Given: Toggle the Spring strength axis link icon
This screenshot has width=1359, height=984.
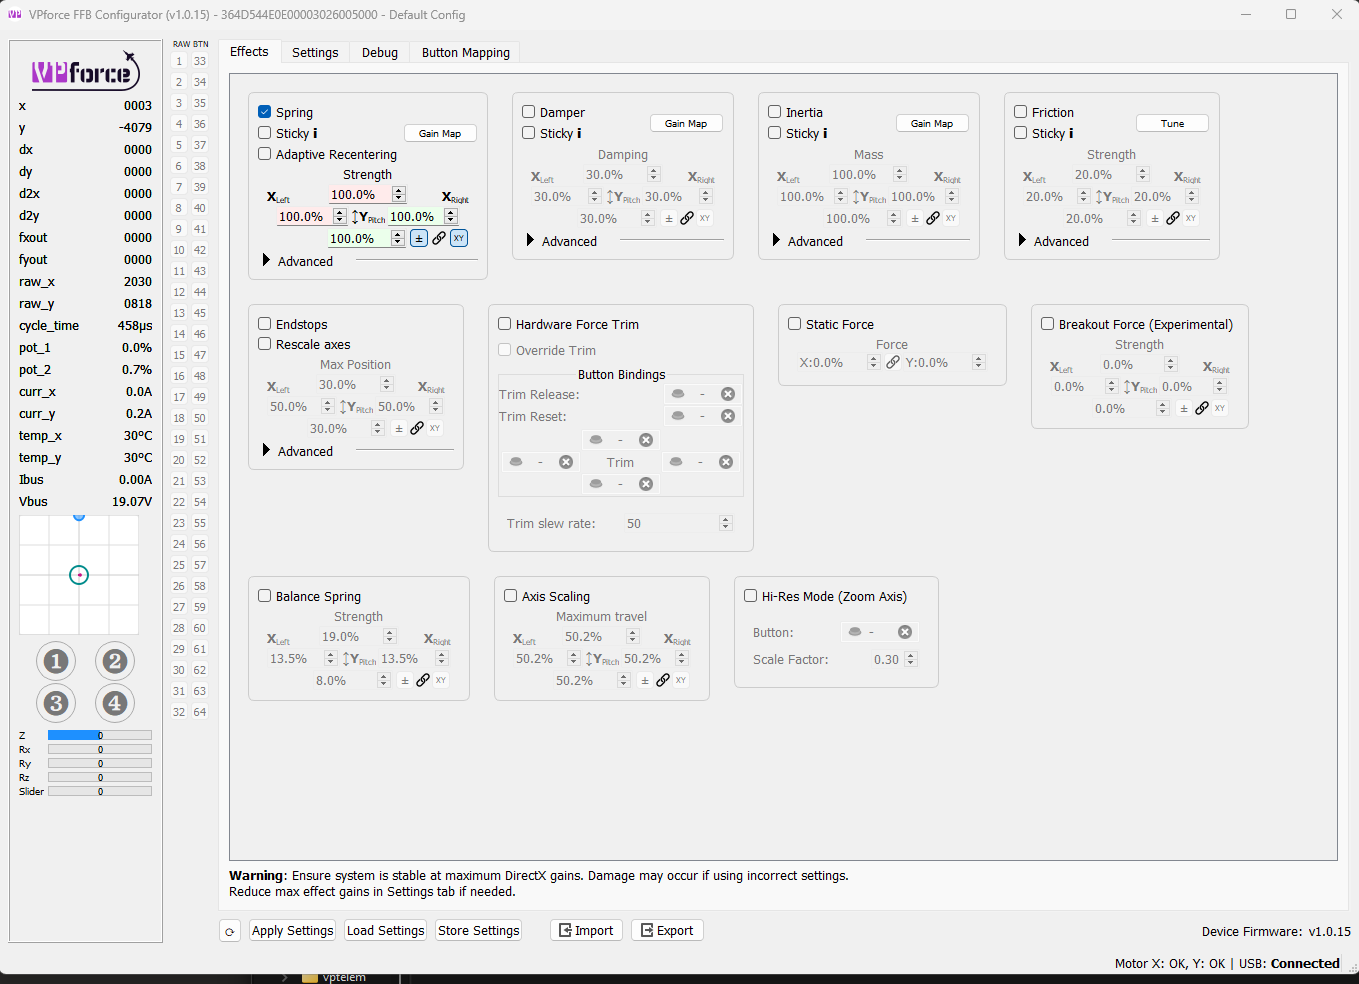Looking at the screenshot, I should coord(439,238).
